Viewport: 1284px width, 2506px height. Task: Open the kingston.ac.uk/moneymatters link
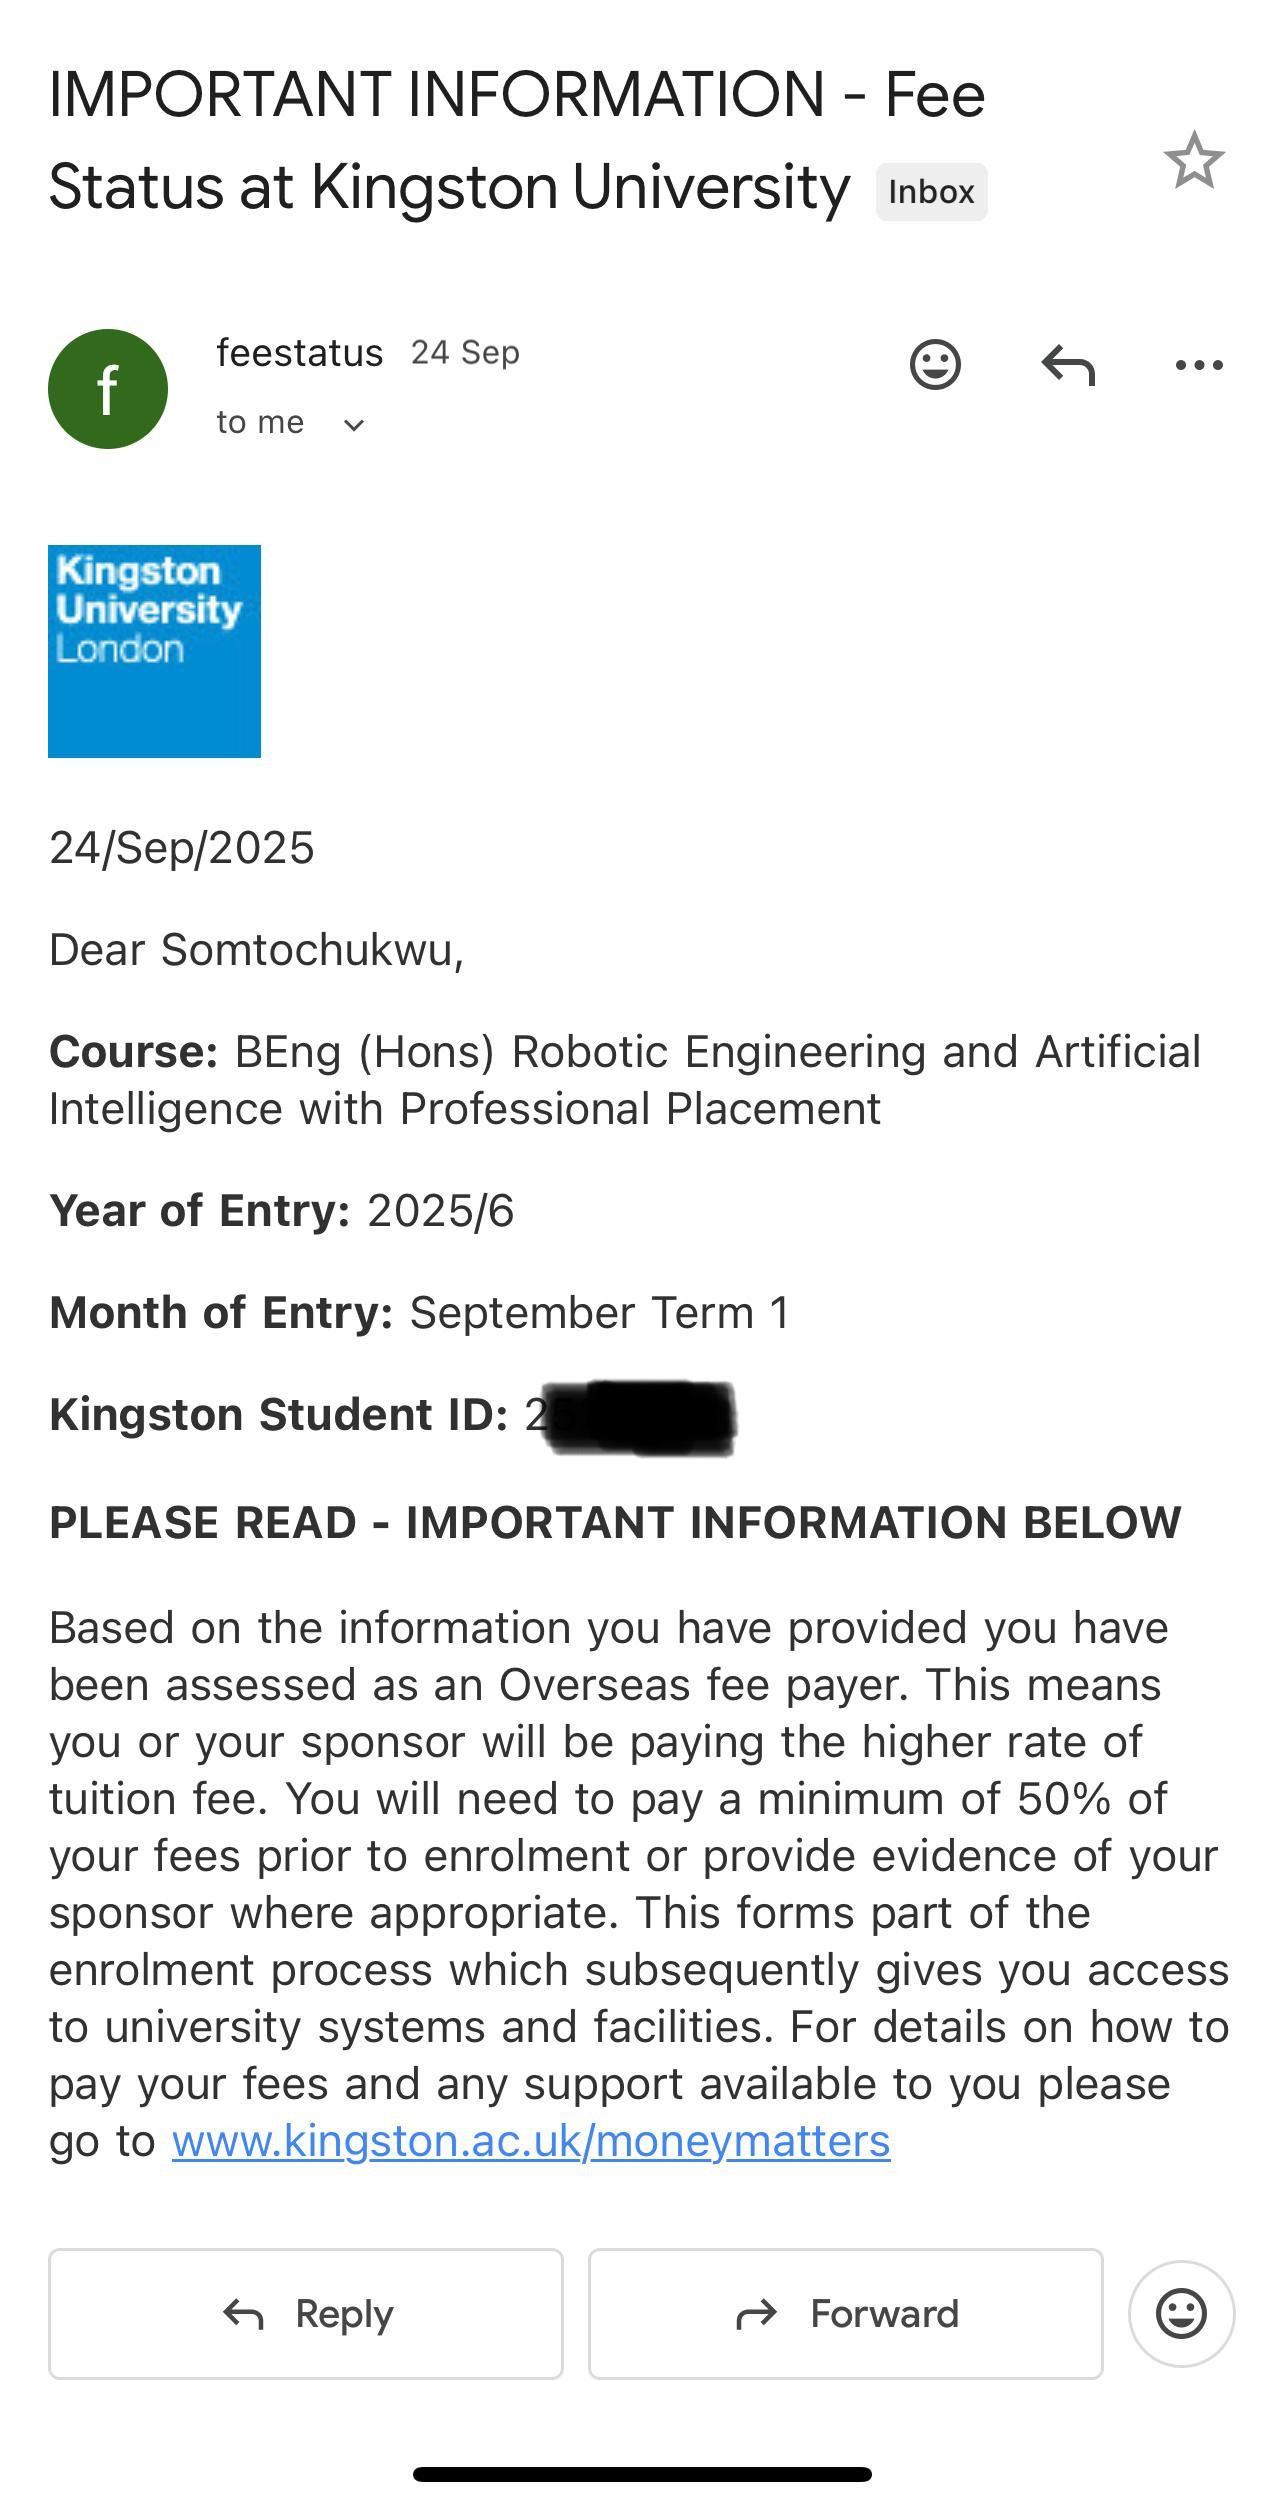530,2141
